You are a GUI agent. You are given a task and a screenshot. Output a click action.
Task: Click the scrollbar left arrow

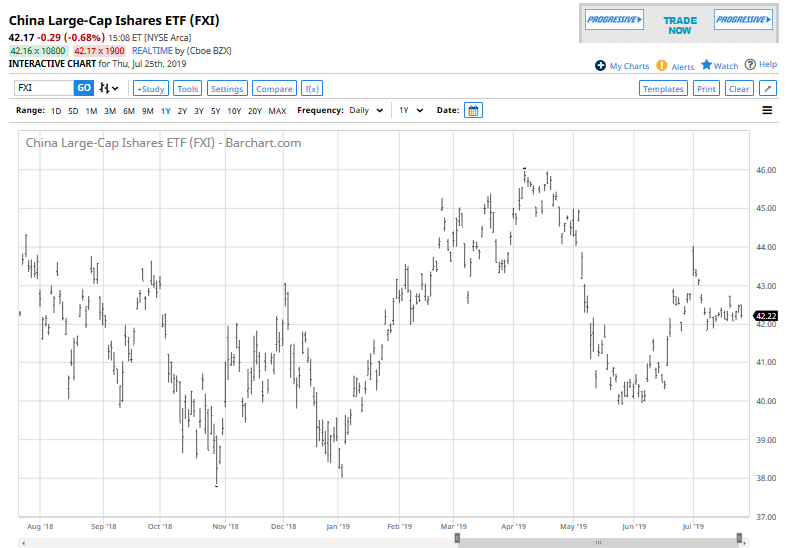[23, 543]
